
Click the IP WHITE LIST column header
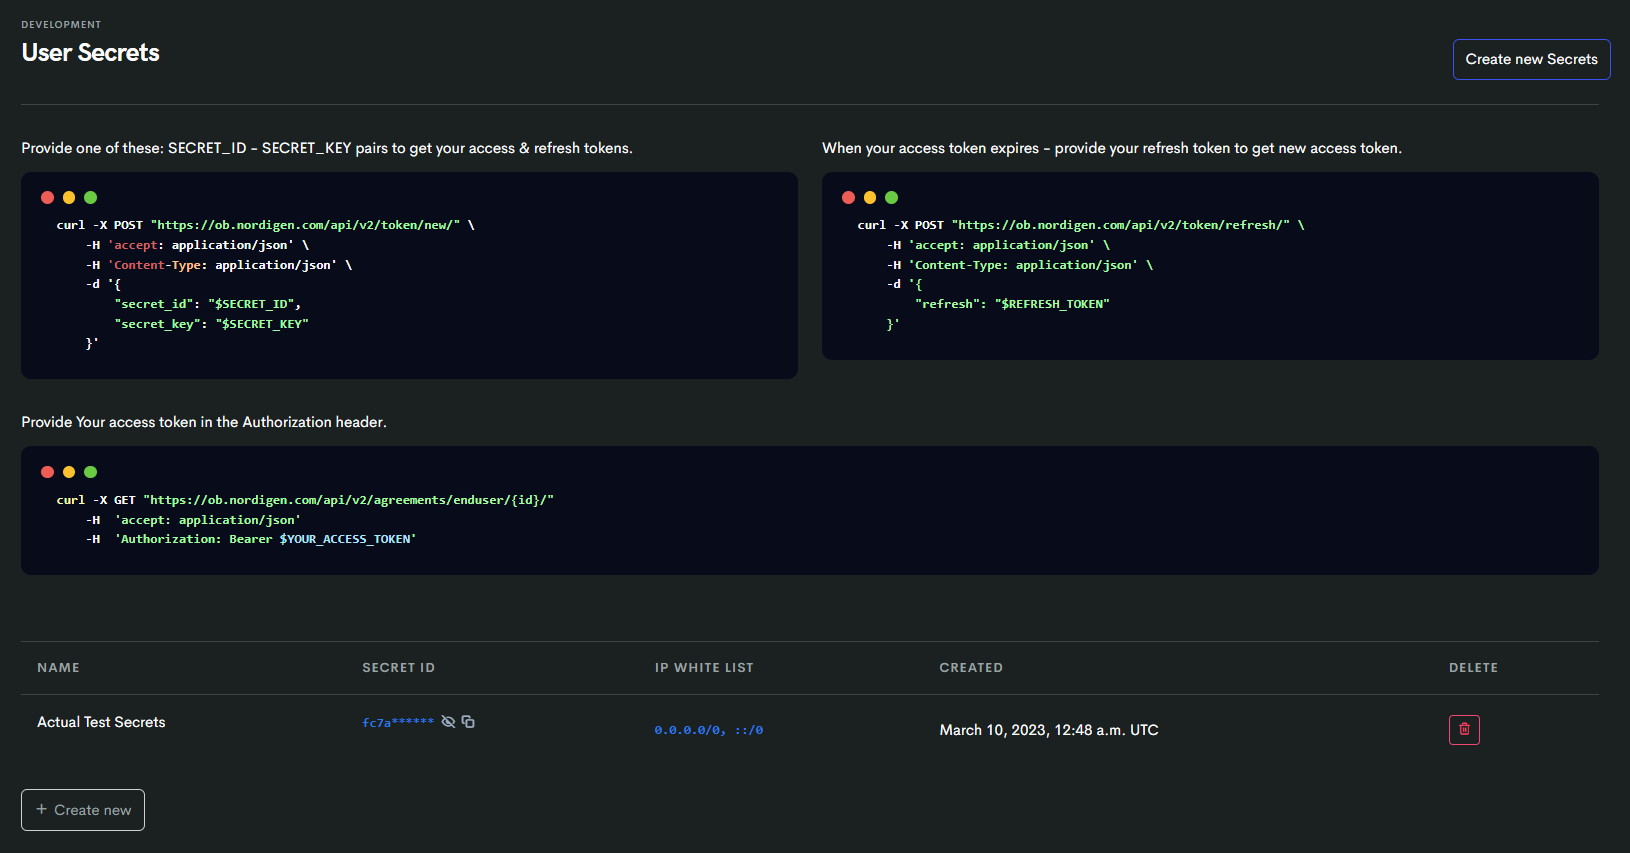[703, 668]
